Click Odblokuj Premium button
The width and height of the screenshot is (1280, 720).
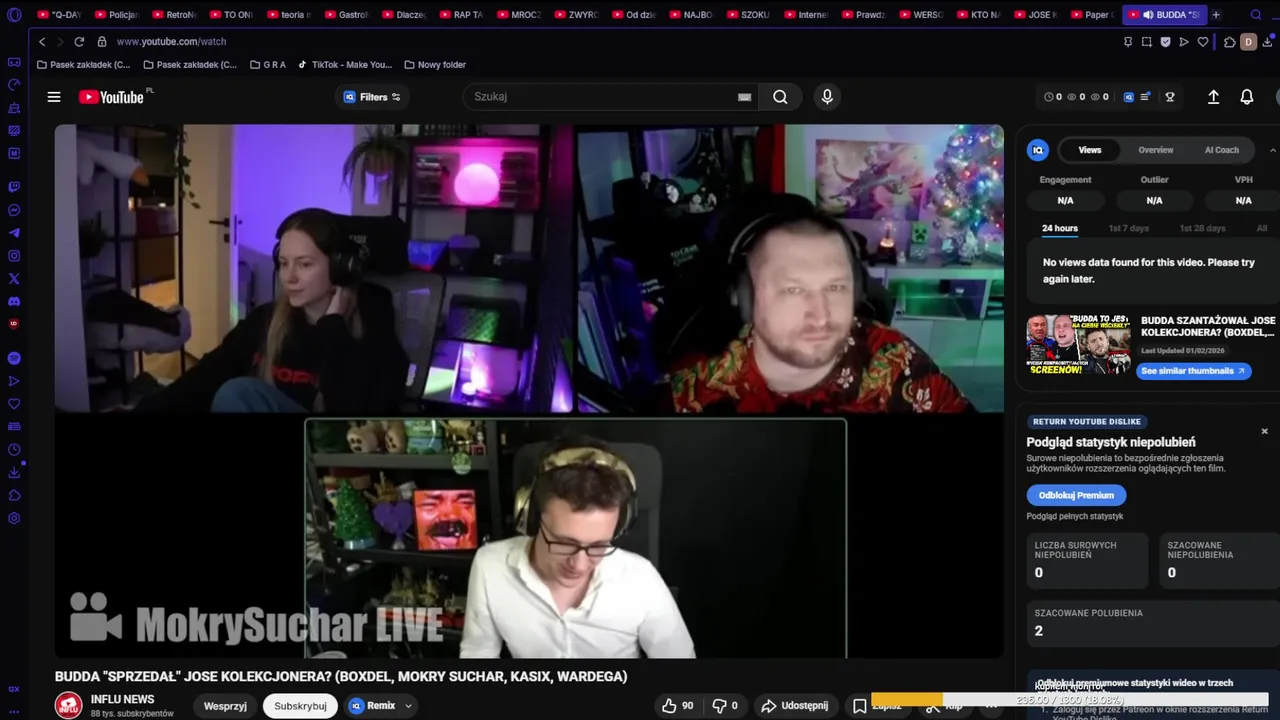coord(1076,495)
